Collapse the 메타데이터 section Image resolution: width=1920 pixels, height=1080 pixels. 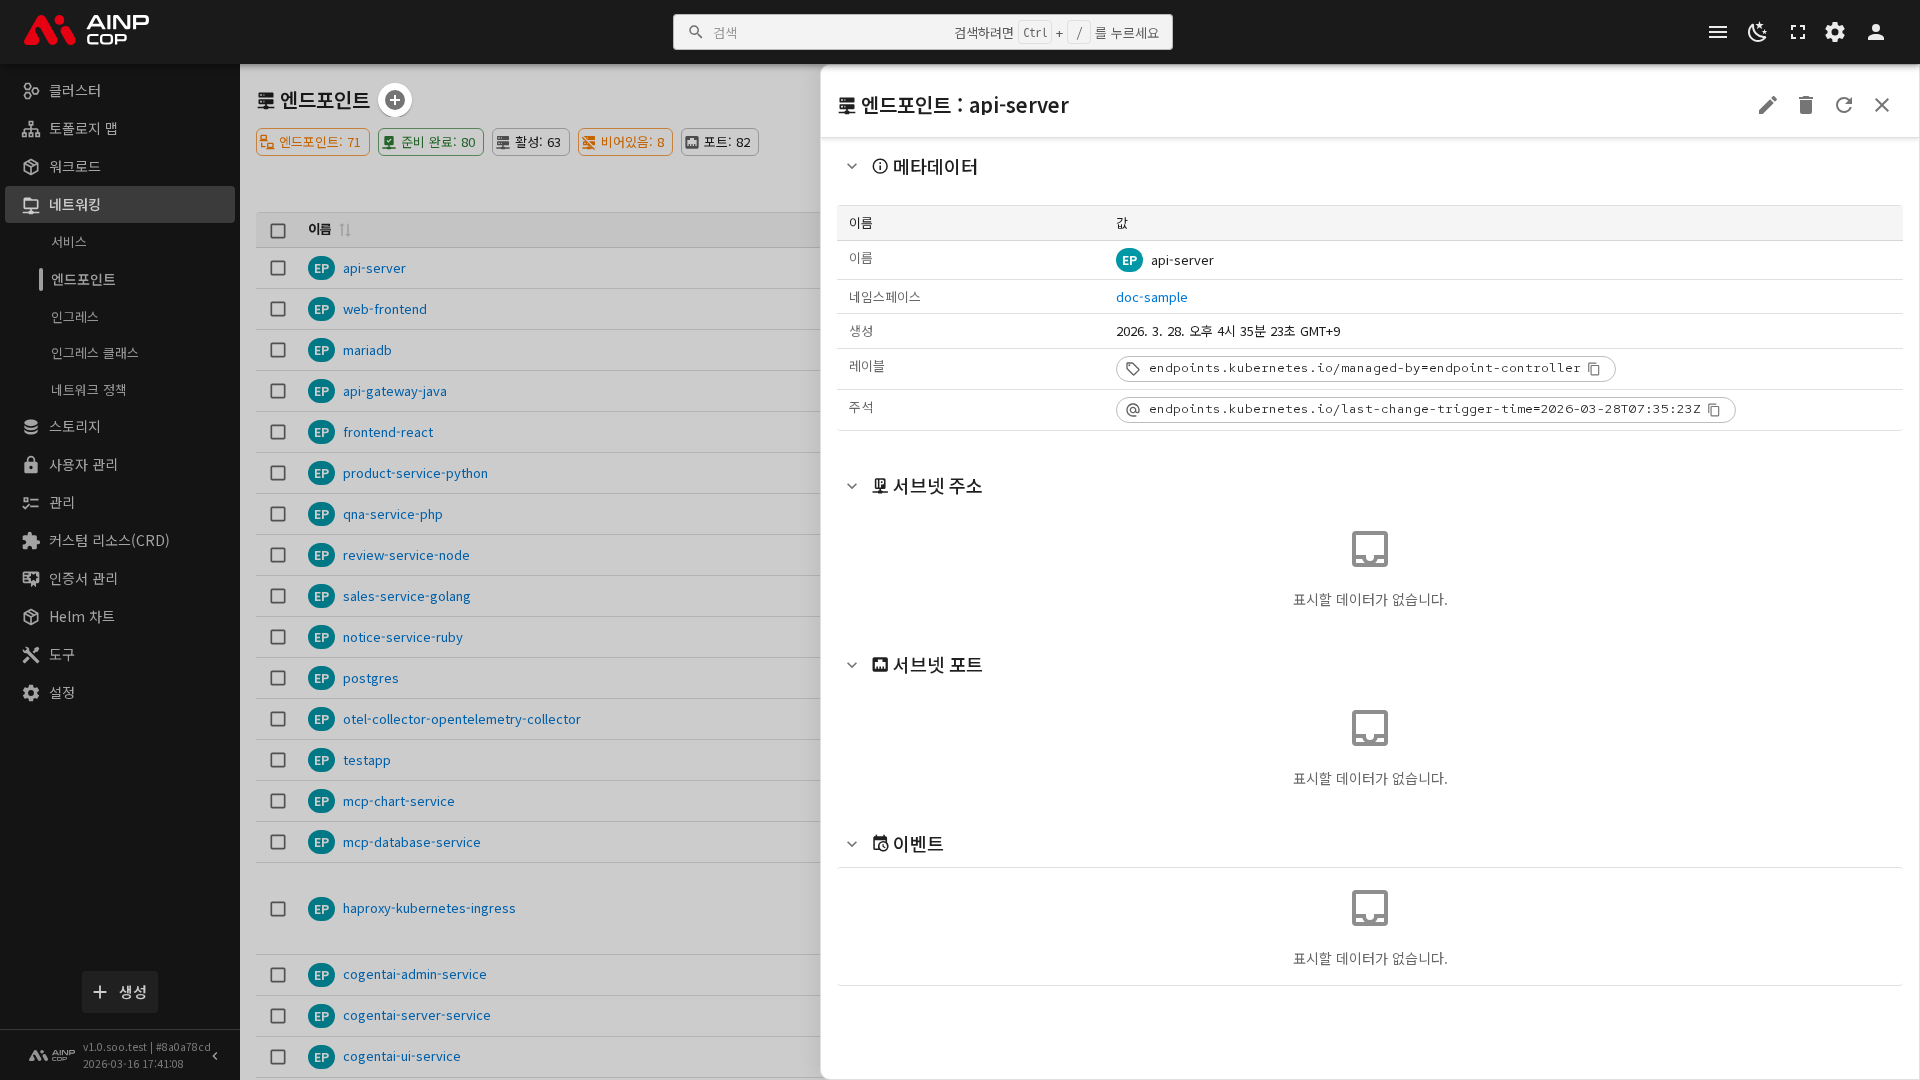point(852,167)
